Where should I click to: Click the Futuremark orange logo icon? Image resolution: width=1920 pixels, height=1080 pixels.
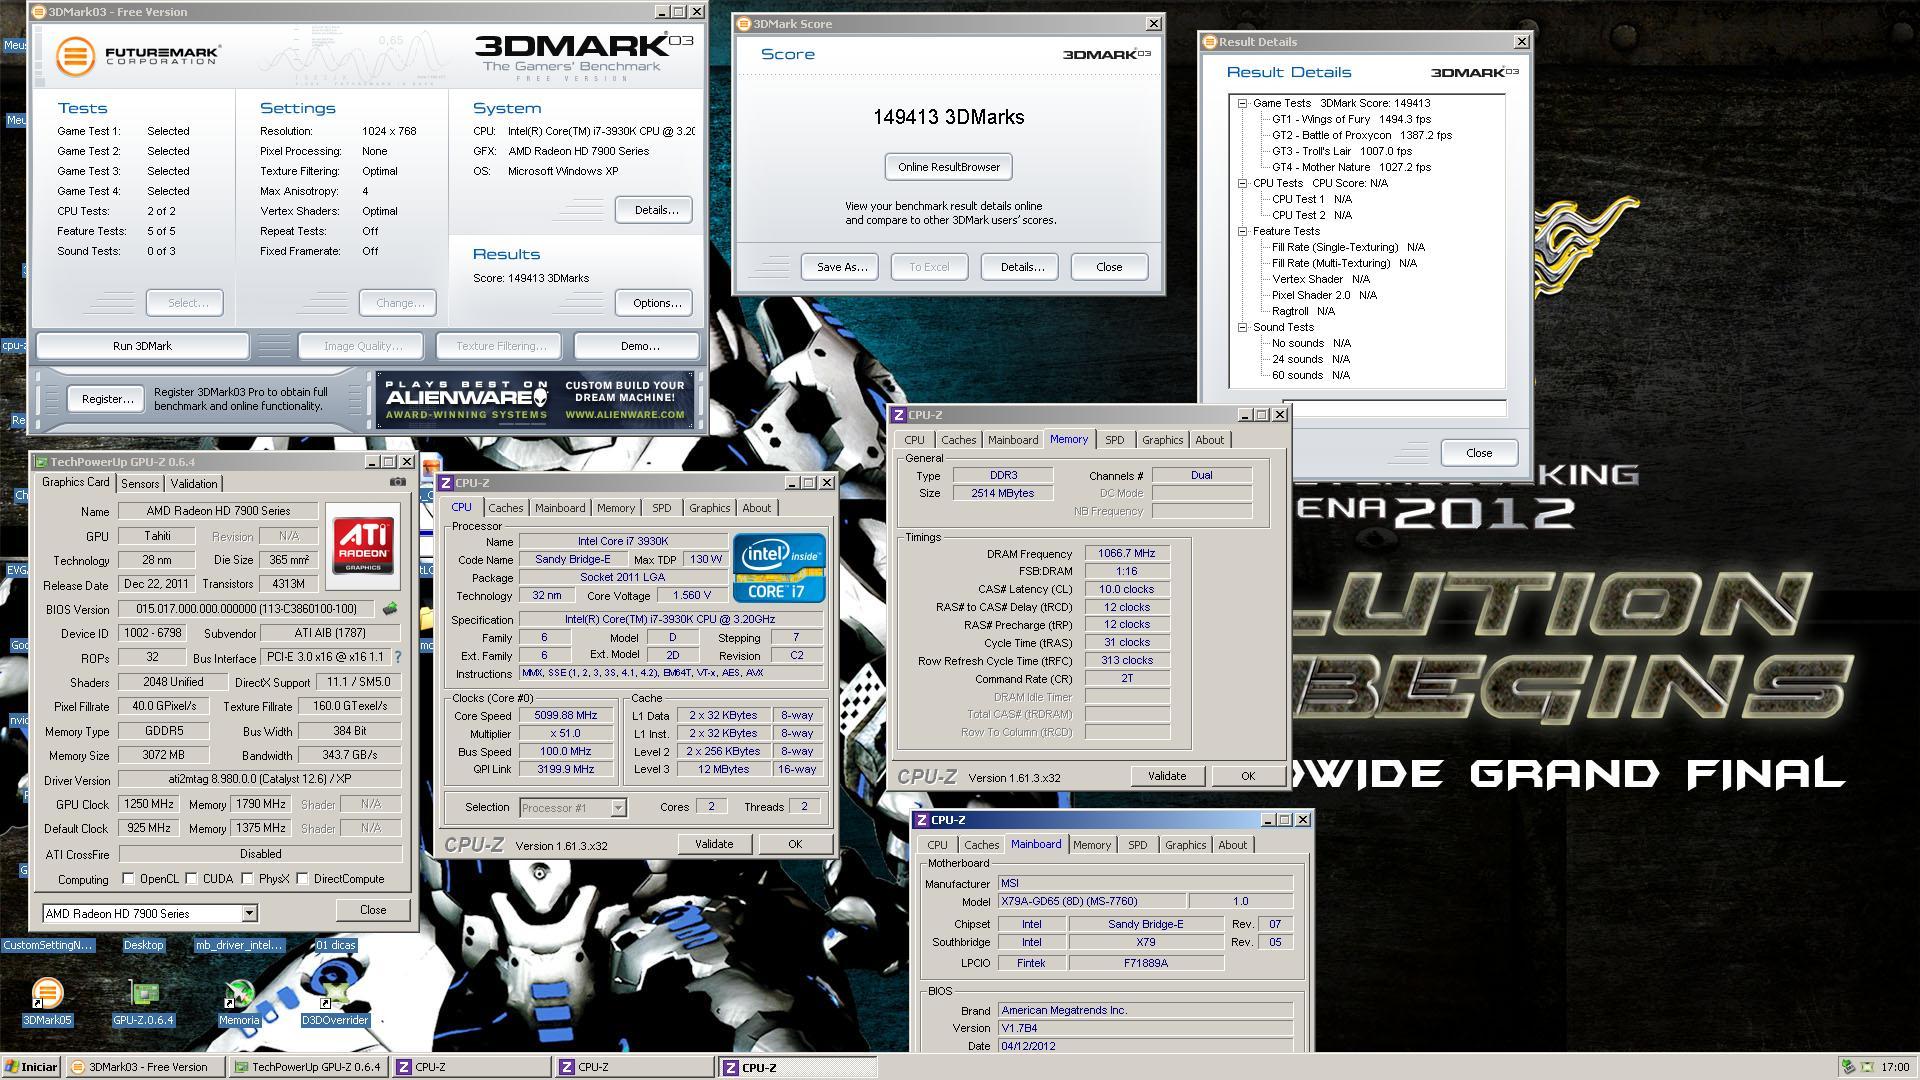(74, 56)
